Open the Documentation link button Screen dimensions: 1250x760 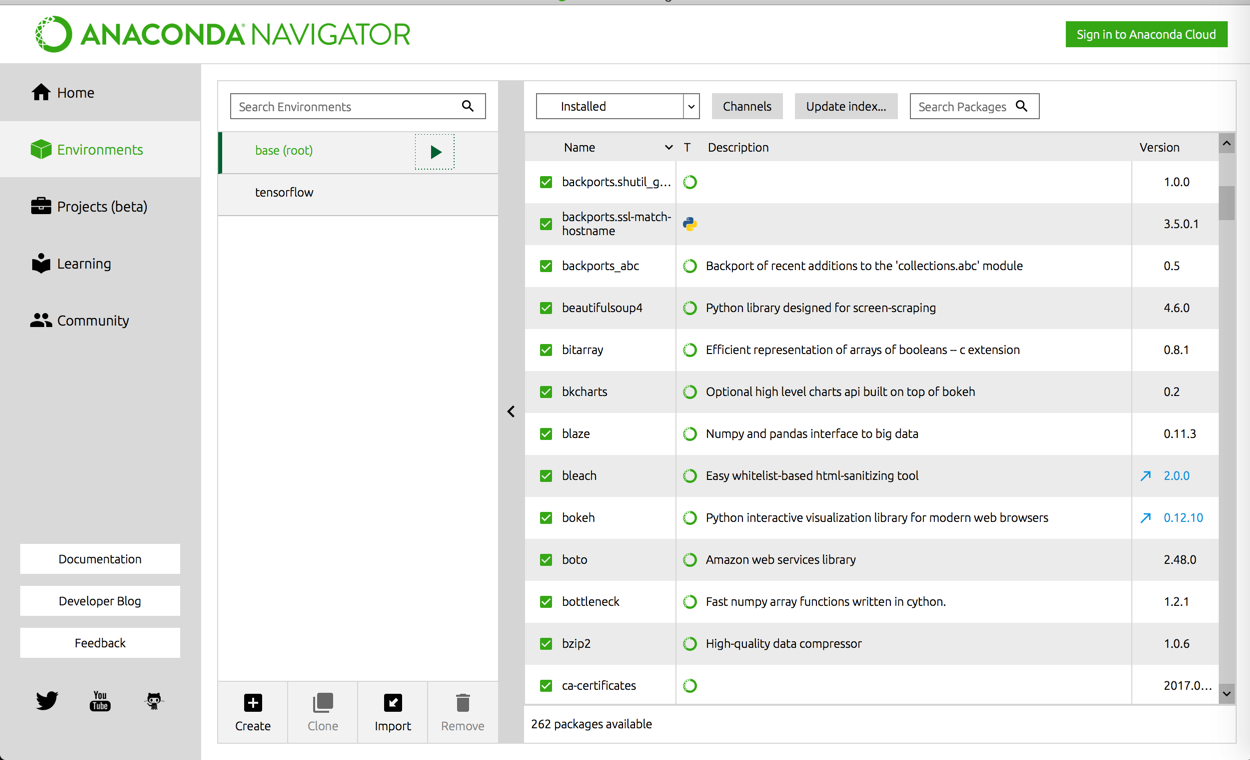(100, 559)
